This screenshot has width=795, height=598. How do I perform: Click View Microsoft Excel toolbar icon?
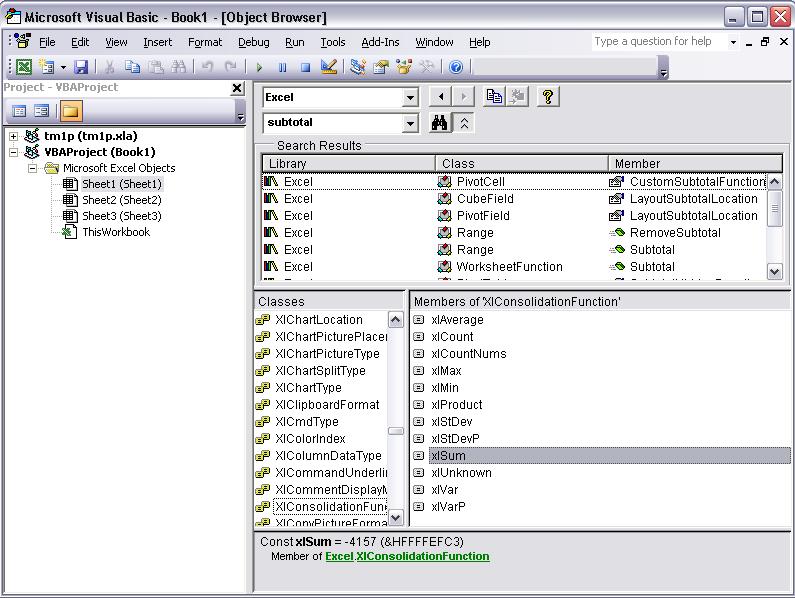24,66
